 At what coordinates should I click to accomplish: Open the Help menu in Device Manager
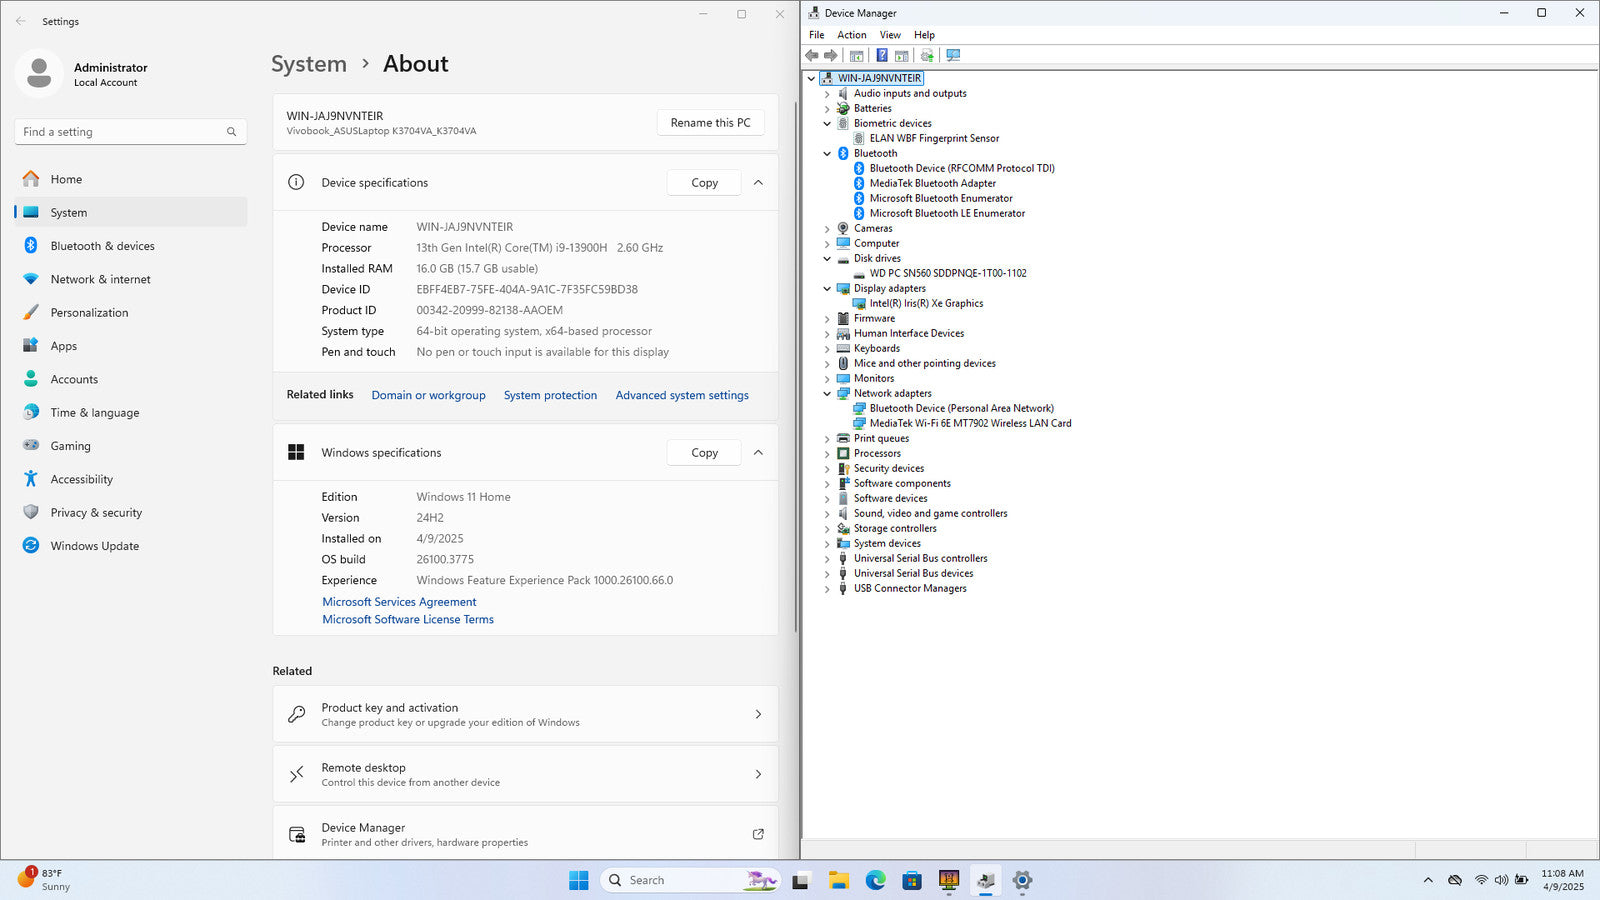[925, 35]
